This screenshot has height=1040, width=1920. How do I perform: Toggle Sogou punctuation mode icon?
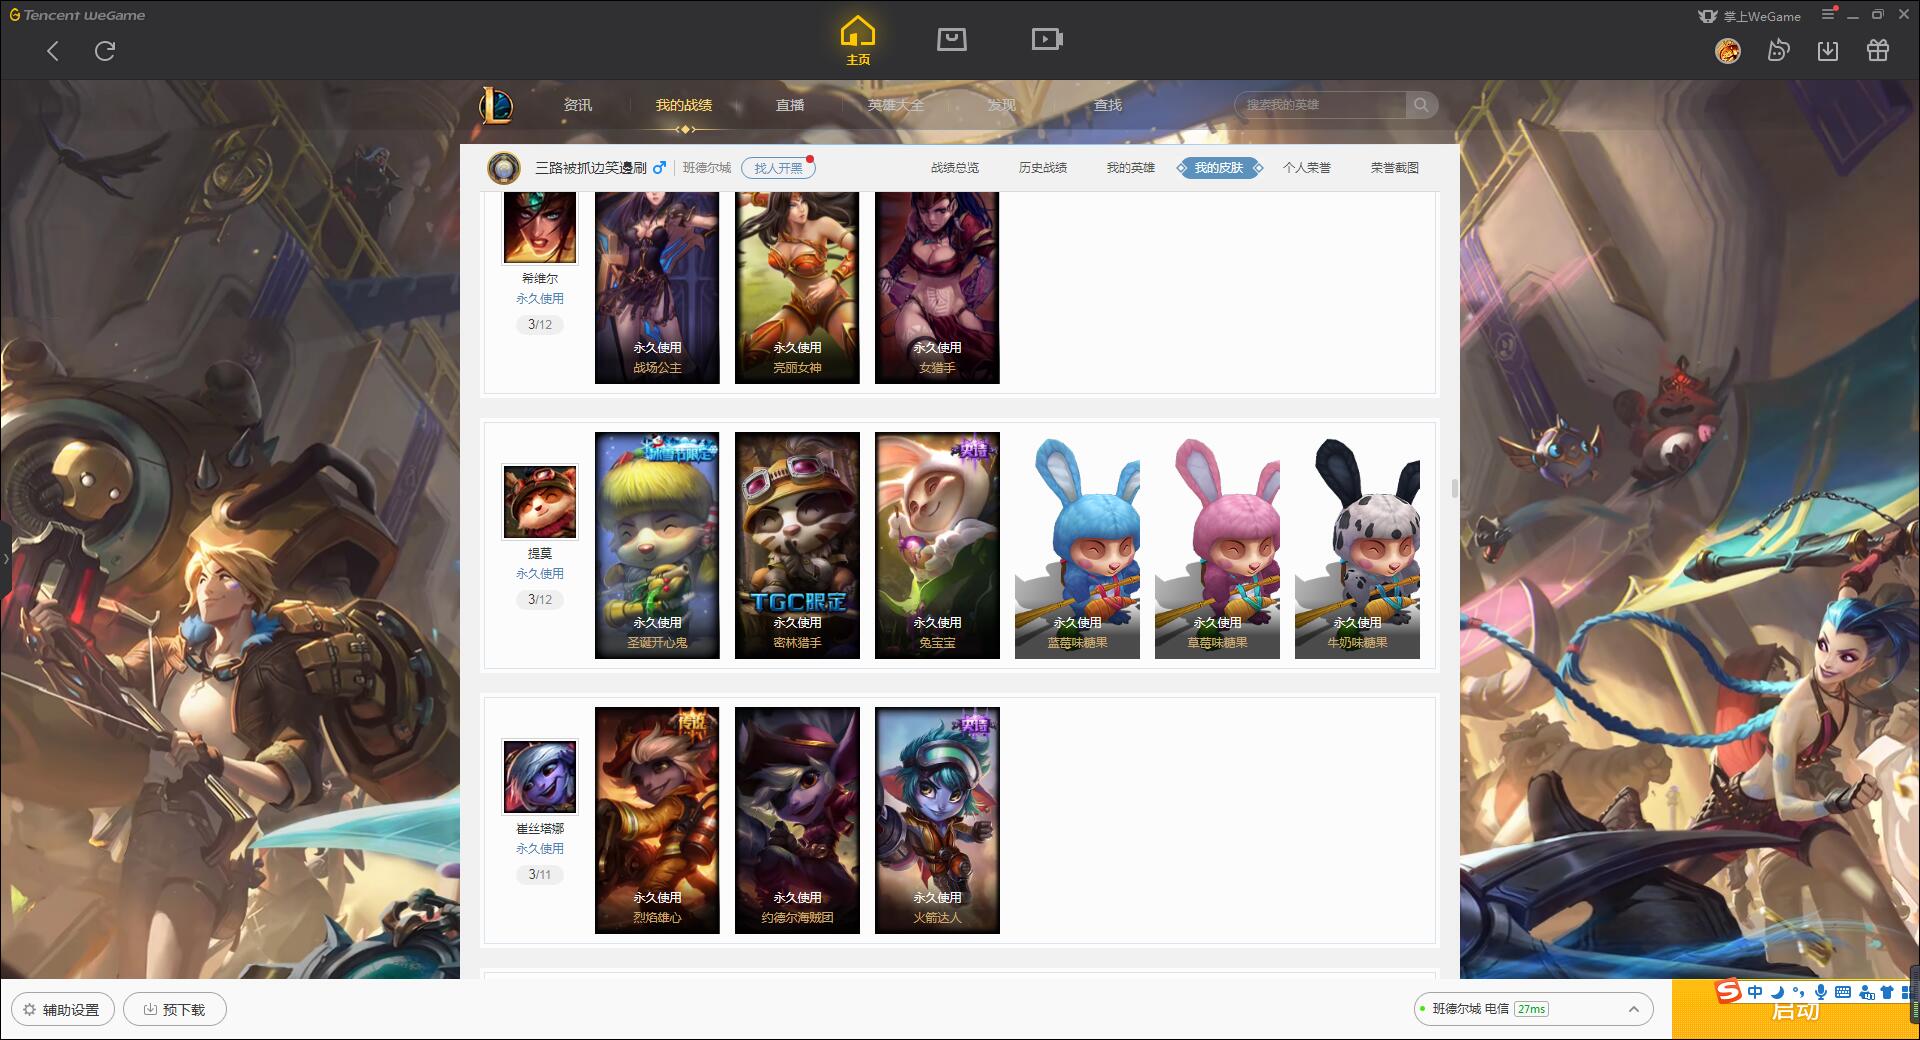(x=1799, y=992)
